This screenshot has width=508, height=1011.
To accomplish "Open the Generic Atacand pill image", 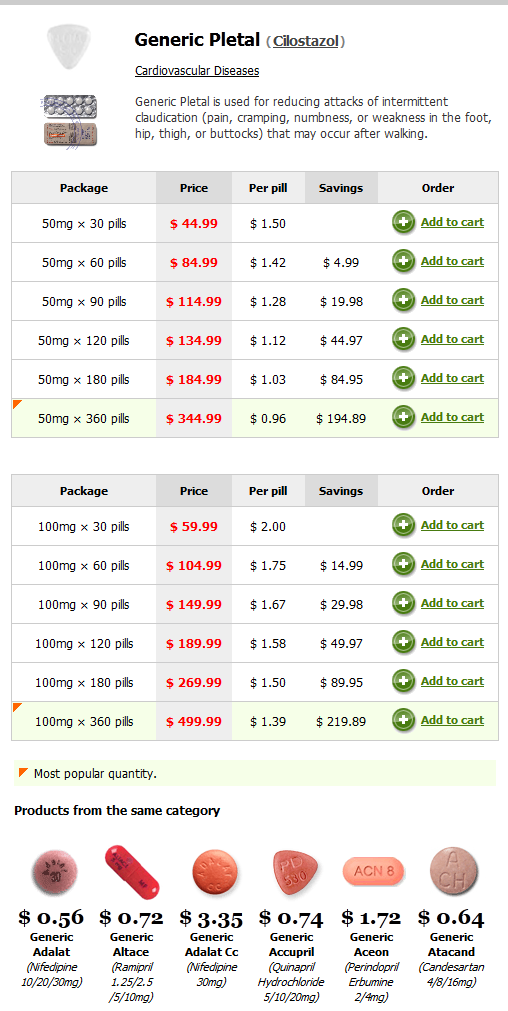I will (454, 870).
